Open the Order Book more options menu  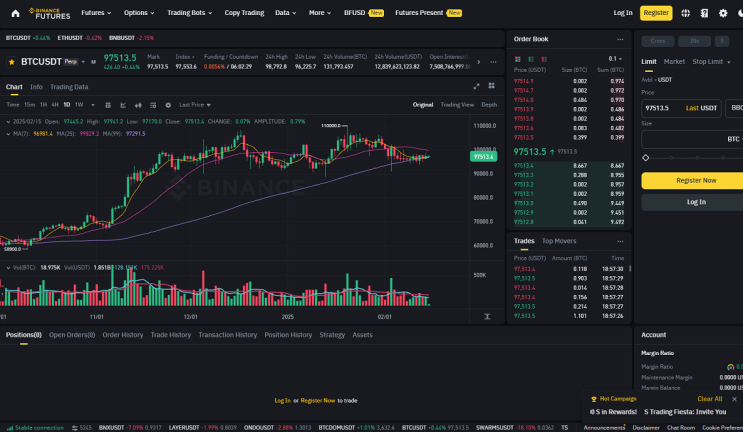(620, 39)
